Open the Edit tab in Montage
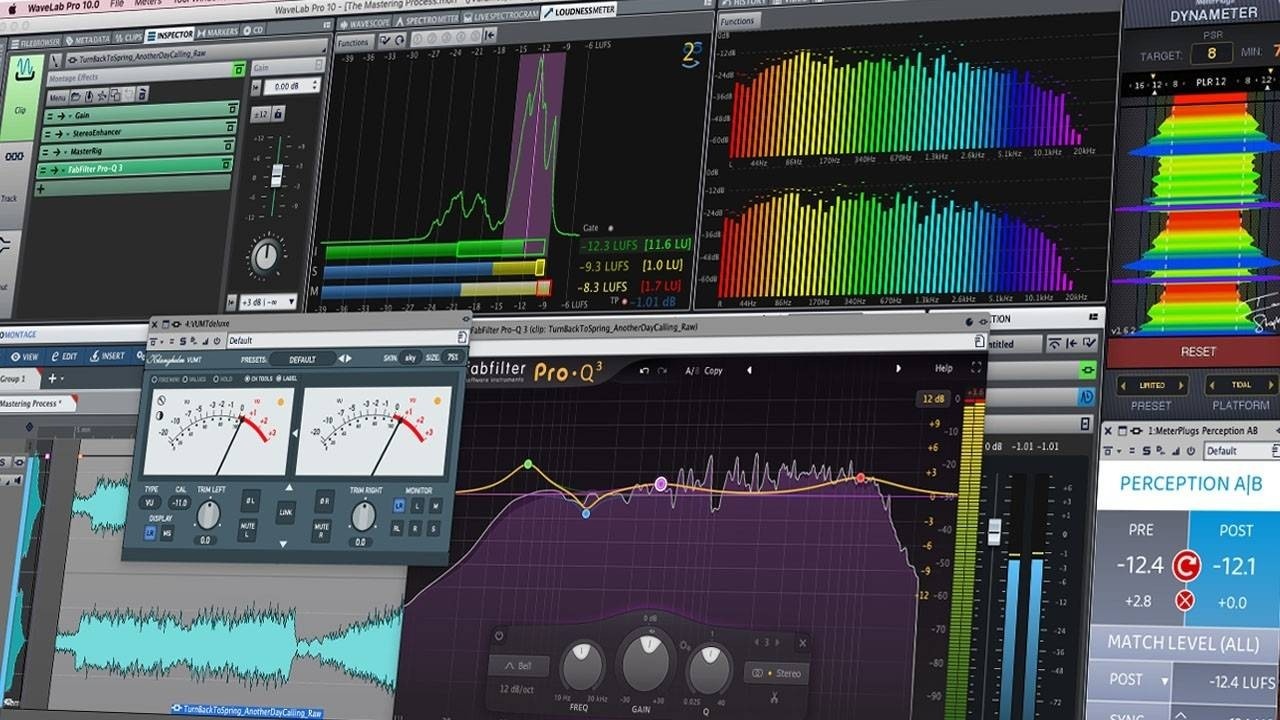The image size is (1280, 720). pos(63,356)
